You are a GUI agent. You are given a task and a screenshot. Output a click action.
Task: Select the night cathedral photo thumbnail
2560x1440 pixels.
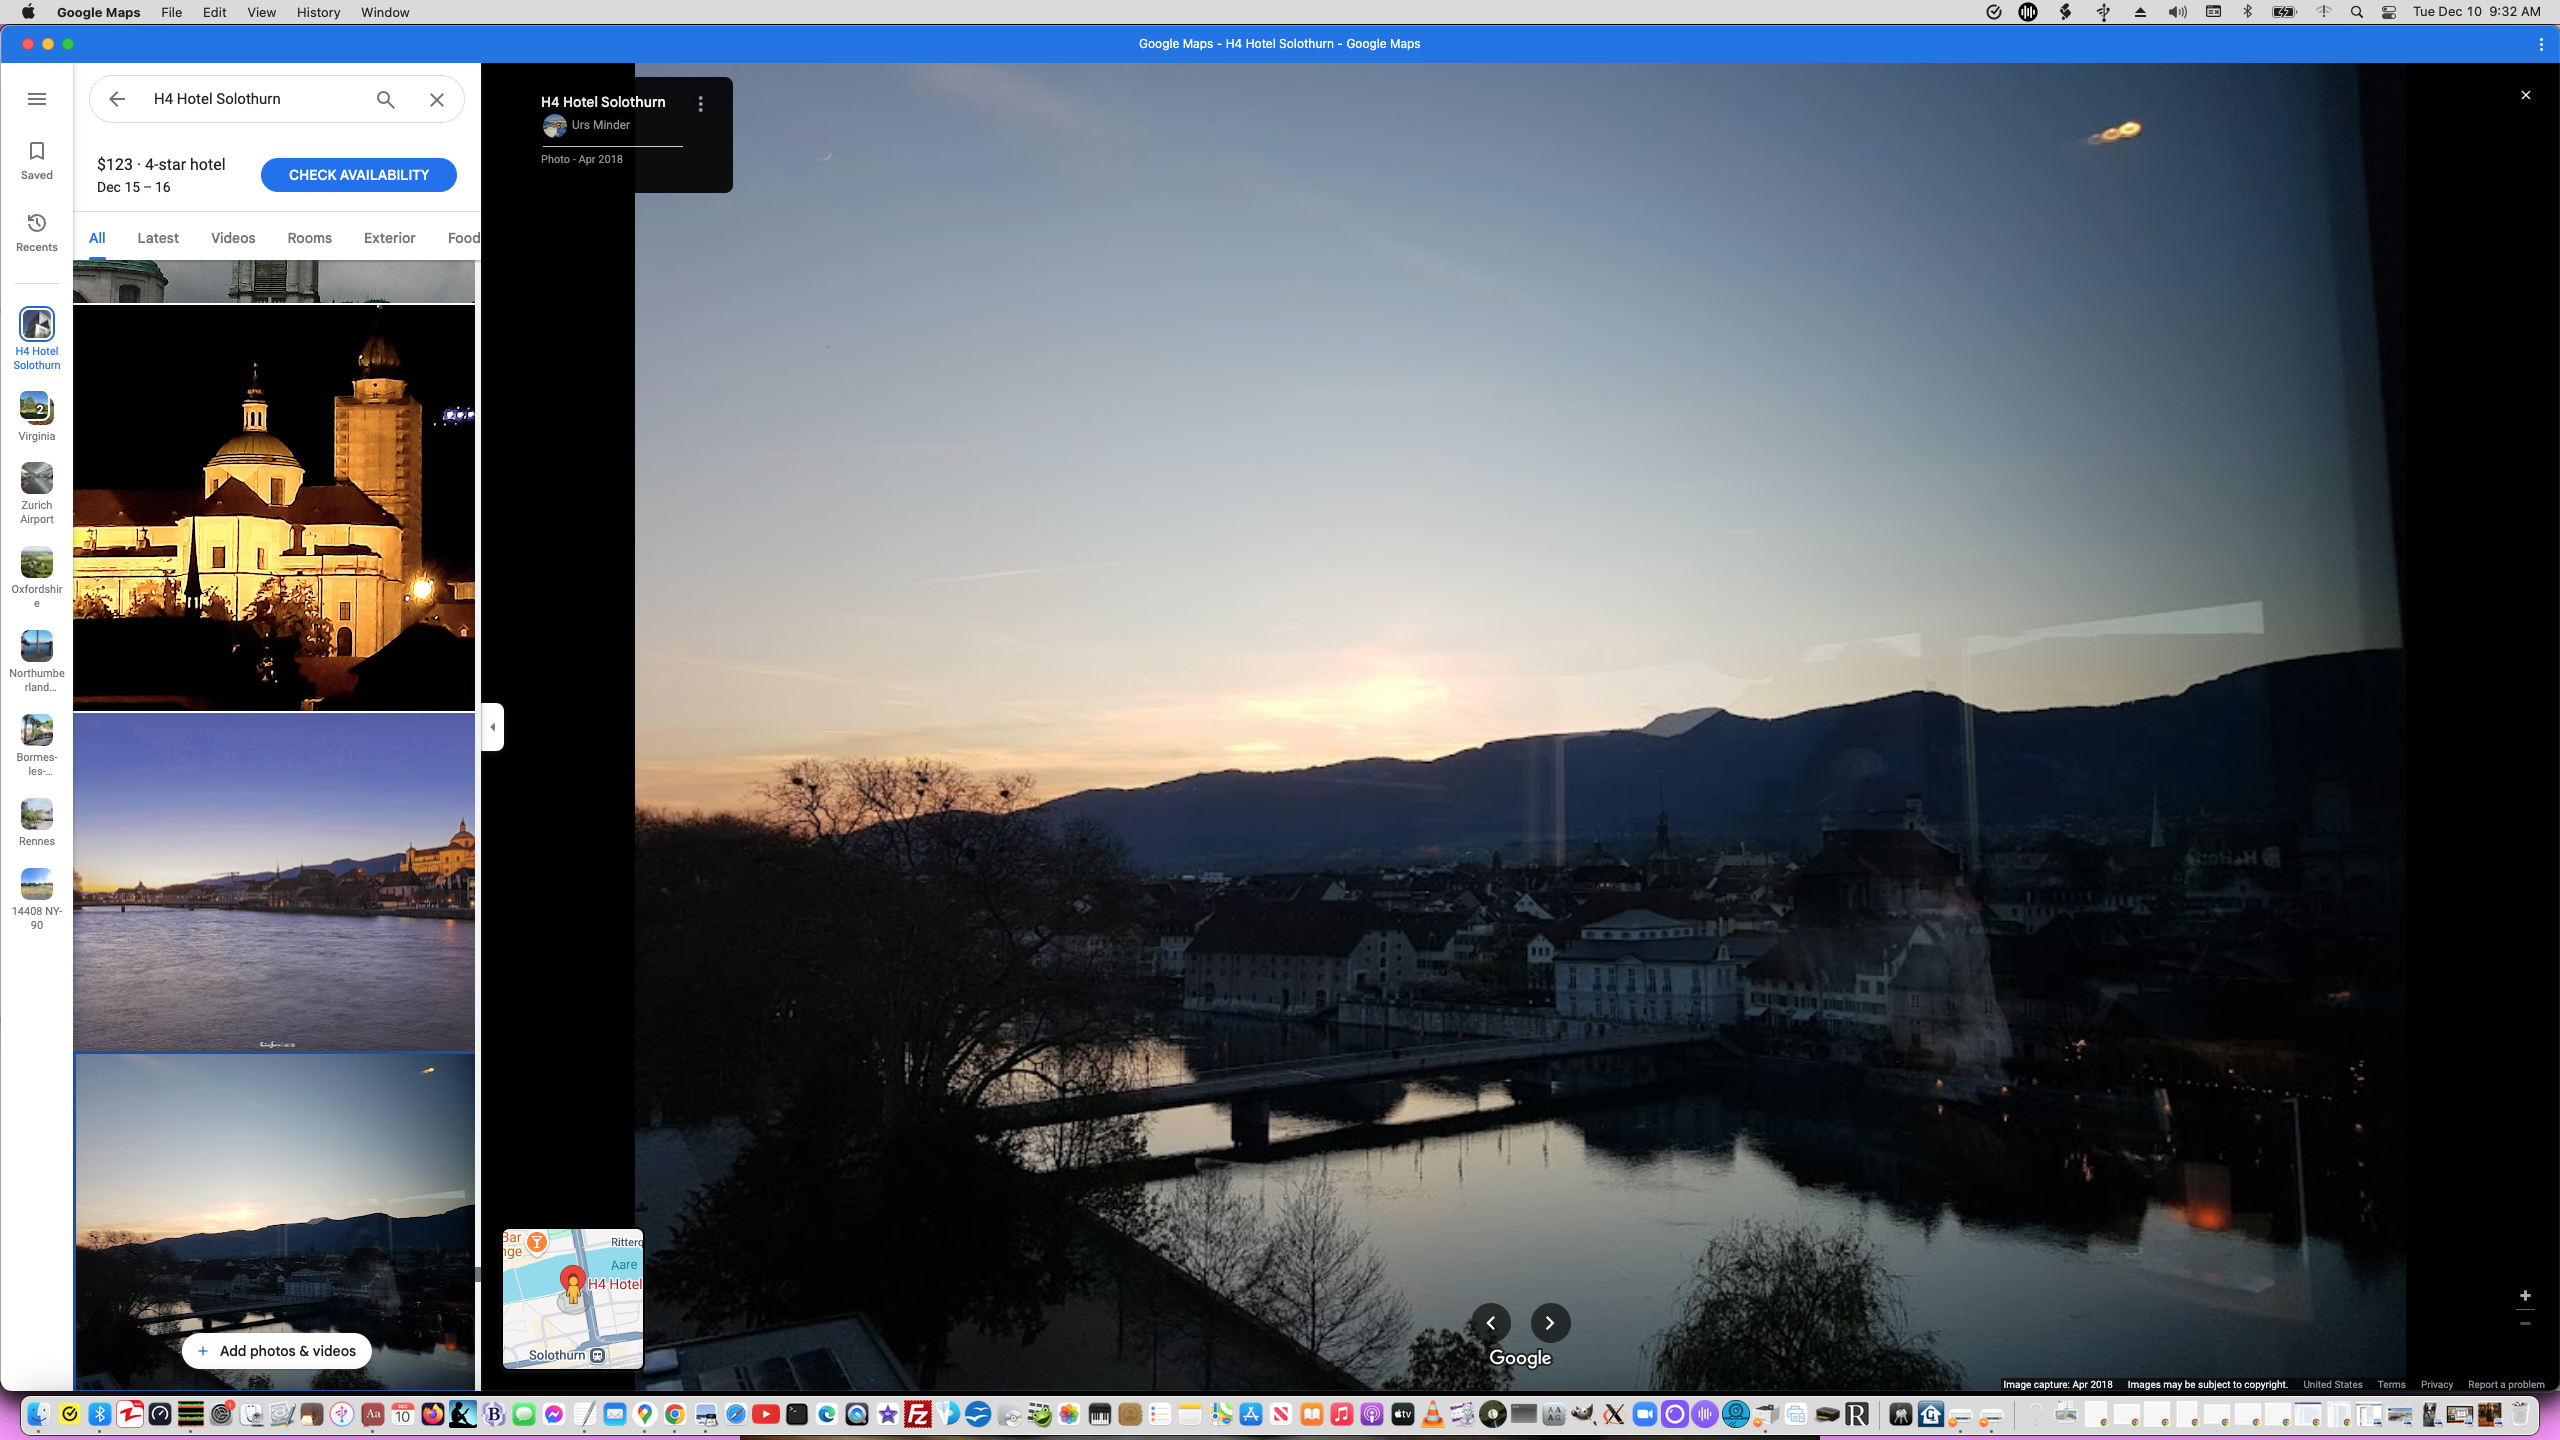click(x=274, y=507)
